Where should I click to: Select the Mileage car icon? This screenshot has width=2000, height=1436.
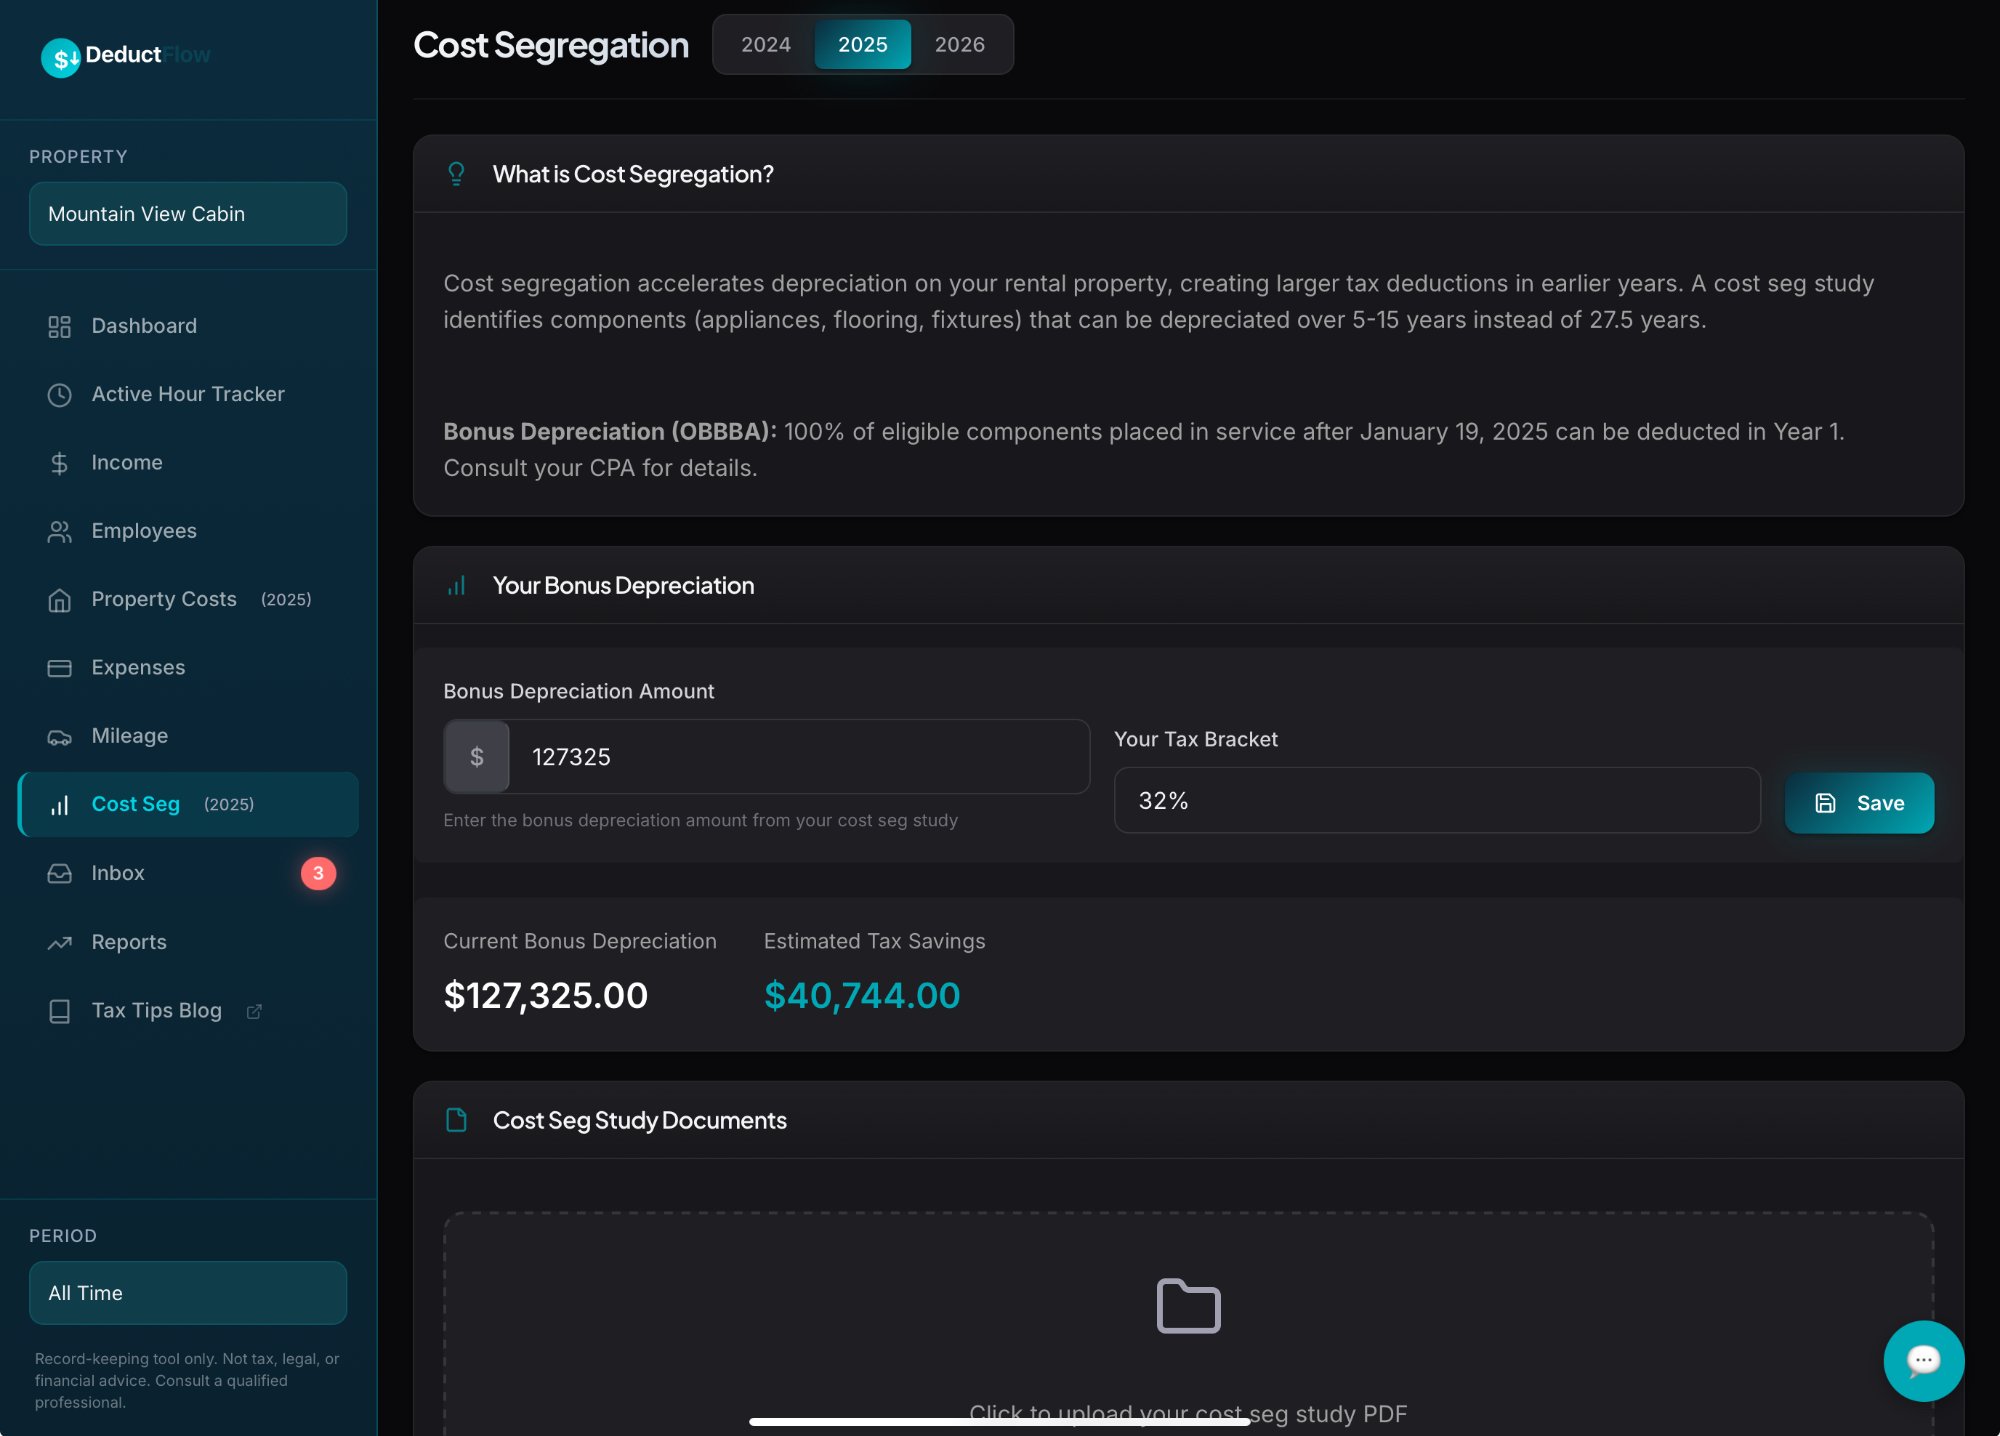[59, 735]
